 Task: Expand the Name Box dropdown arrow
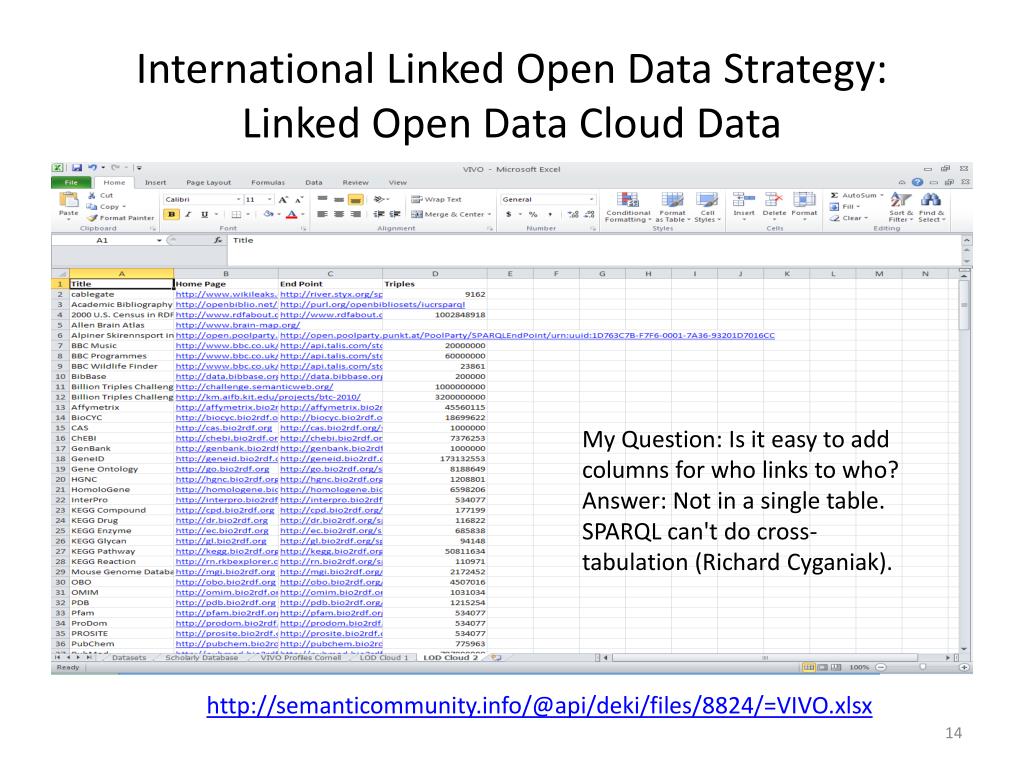(159, 240)
